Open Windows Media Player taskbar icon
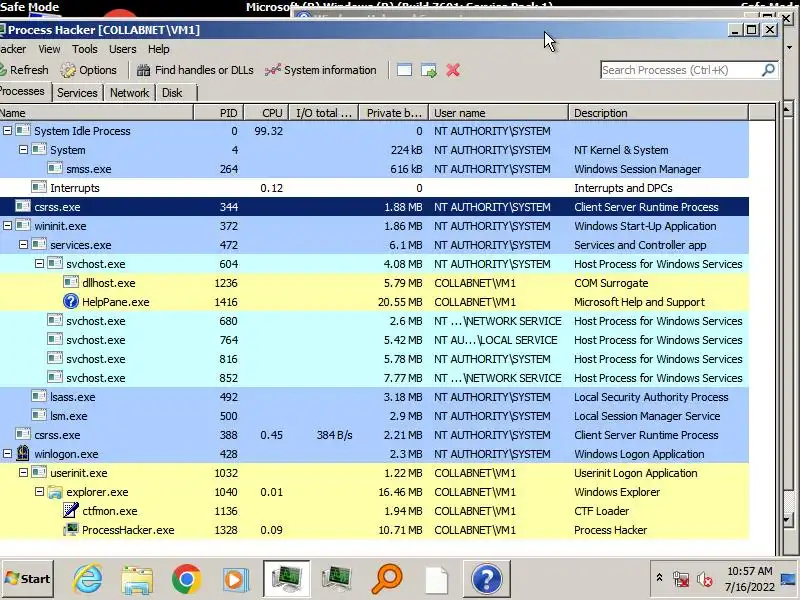The height and width of the screenshot is (600, 800). pyautogui.click(x=236, y=579)
